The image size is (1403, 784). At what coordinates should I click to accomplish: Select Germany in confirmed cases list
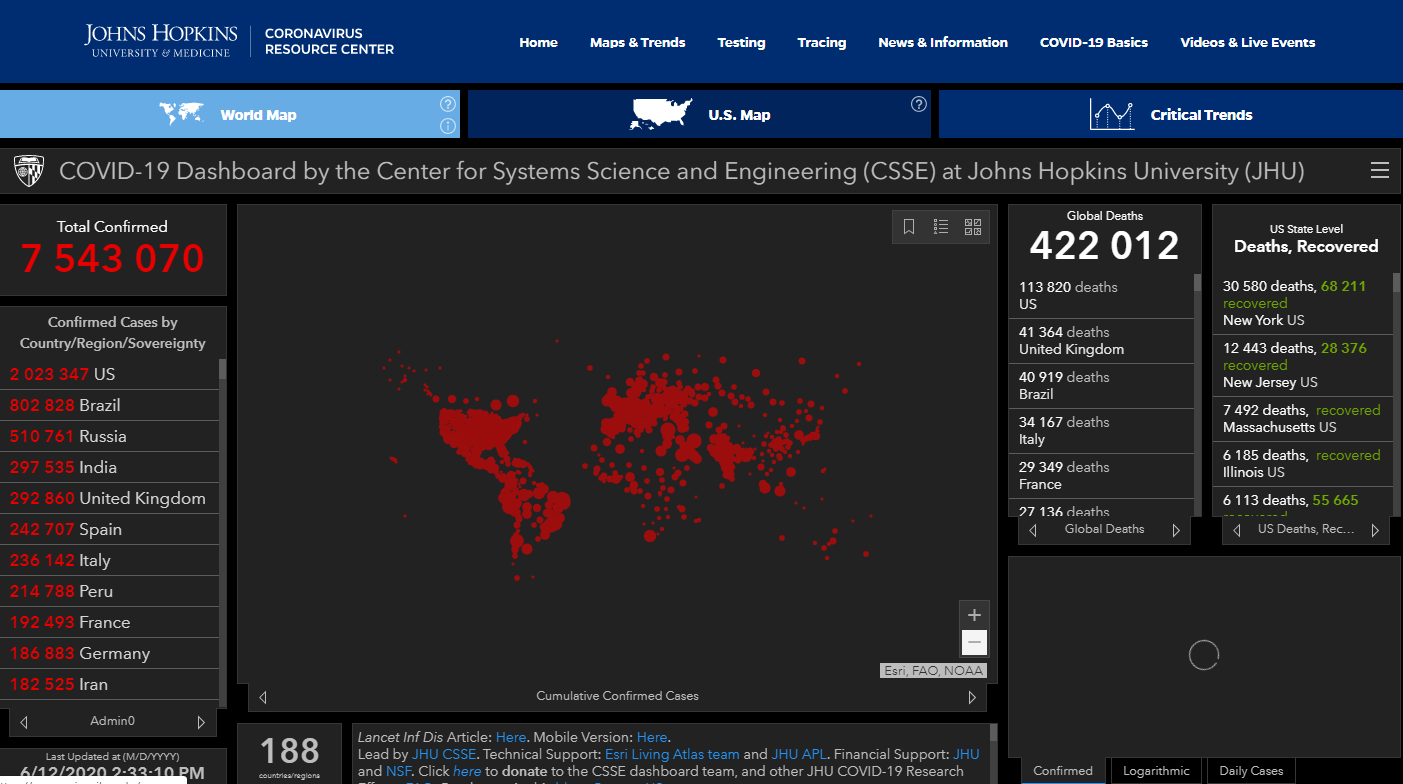pyautogui.click(x=111, y=653)
